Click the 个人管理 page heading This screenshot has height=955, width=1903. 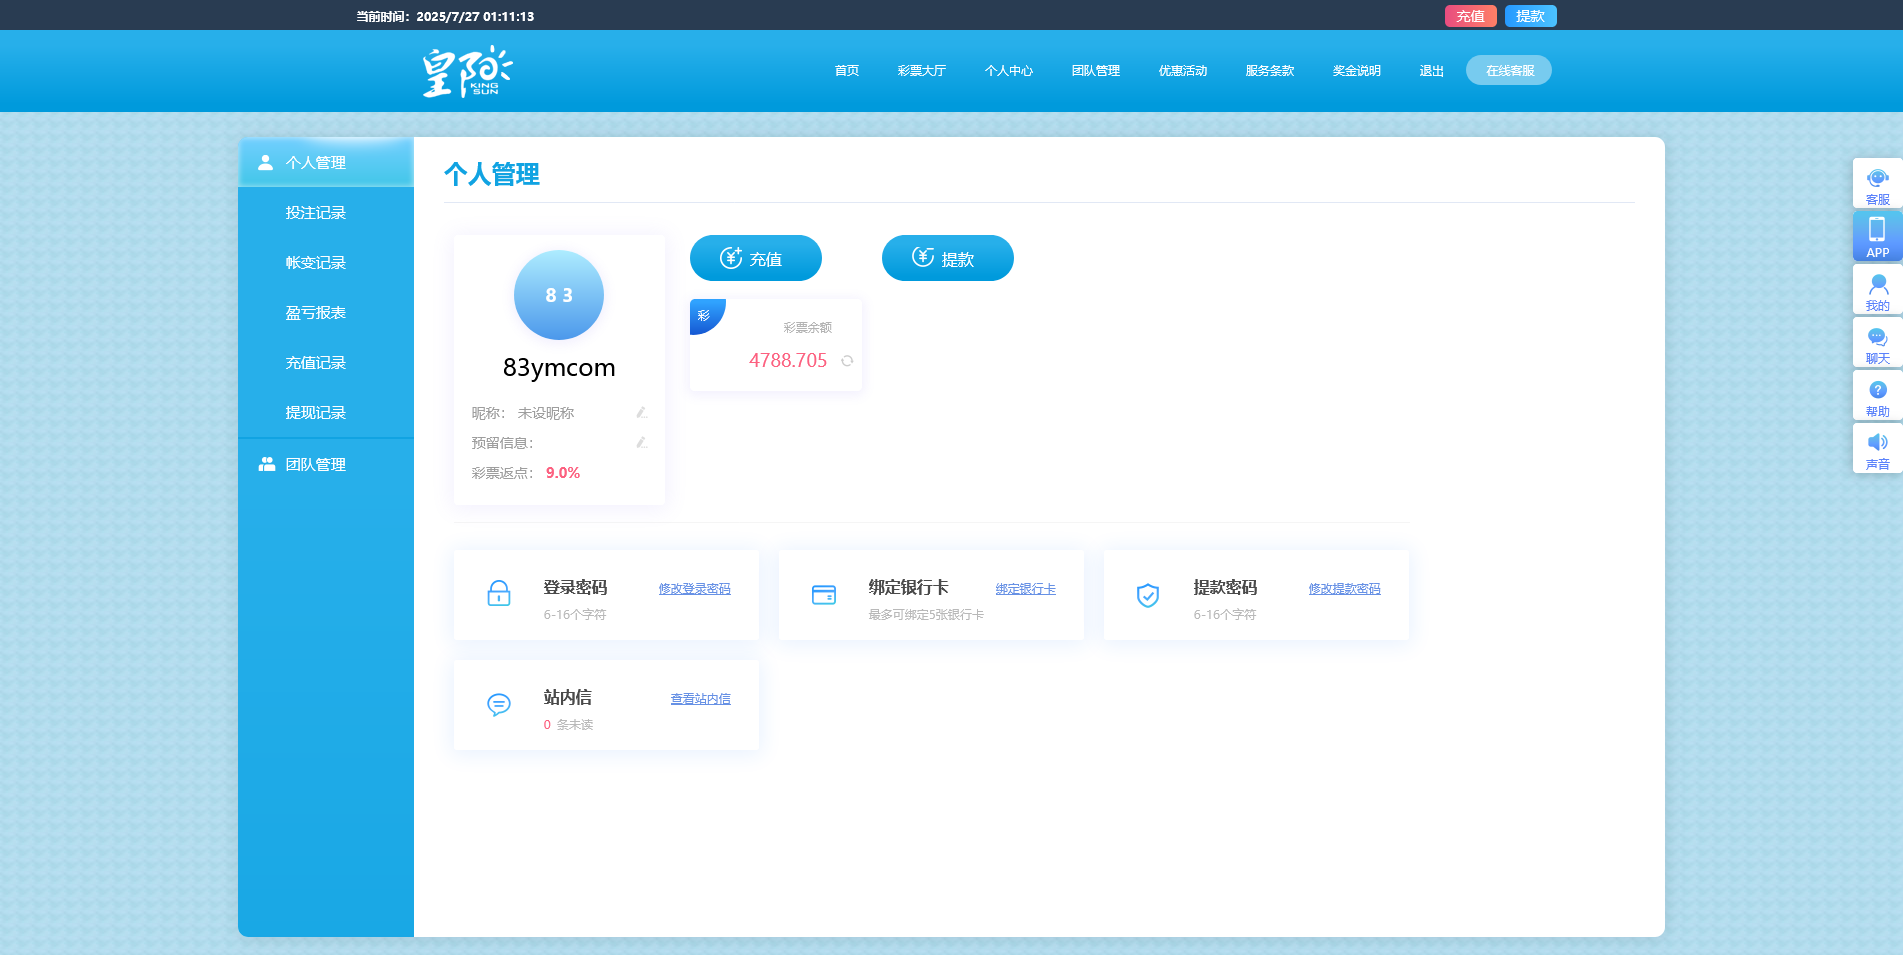click(x=492, y=174)
